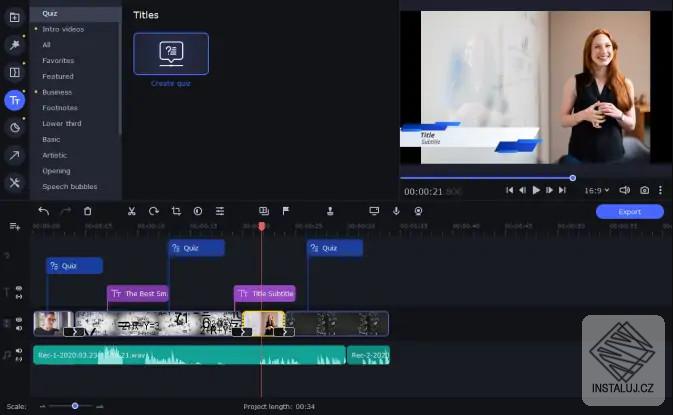Skip to the beginning of the project
The image size is (673, 415).
[509, 190]
